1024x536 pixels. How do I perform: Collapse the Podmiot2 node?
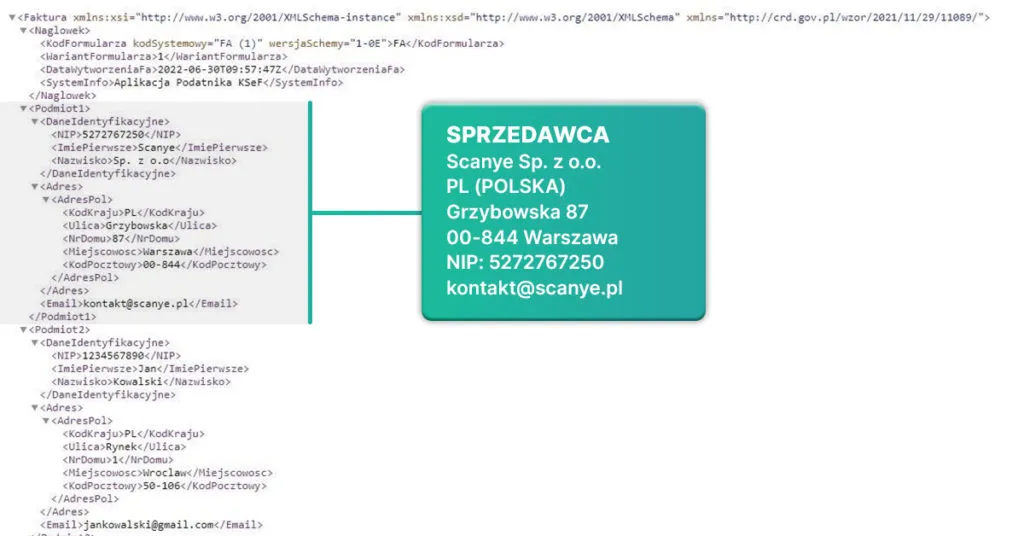(24, 330)
